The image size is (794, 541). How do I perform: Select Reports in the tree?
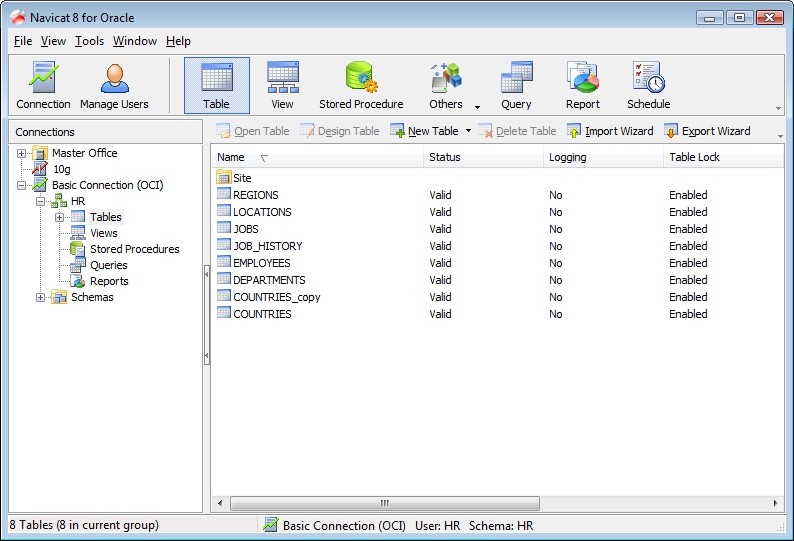tap(109, 281)
